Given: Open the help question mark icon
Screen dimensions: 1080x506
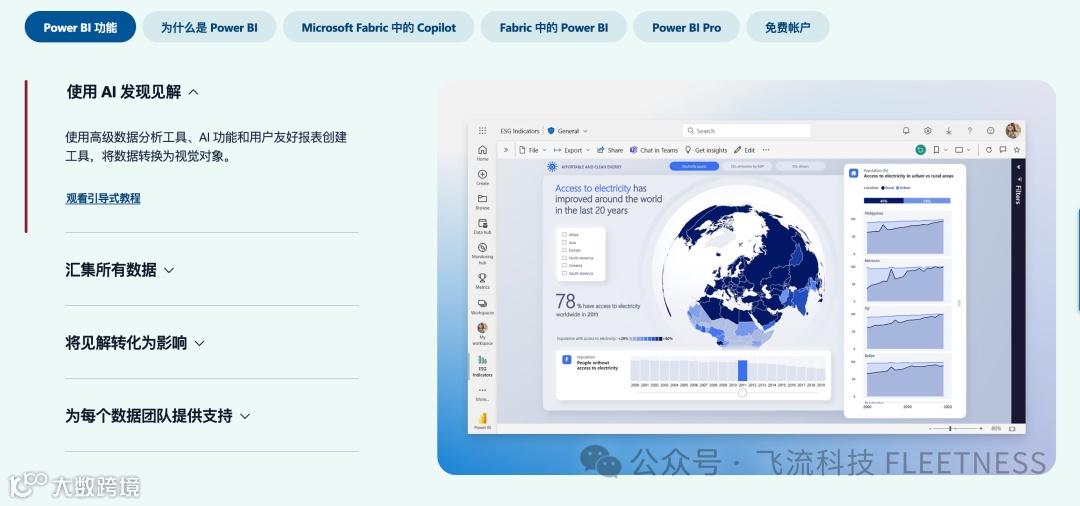Looking at the screenshot, I should pyautogui.click(x=970, y=130).
